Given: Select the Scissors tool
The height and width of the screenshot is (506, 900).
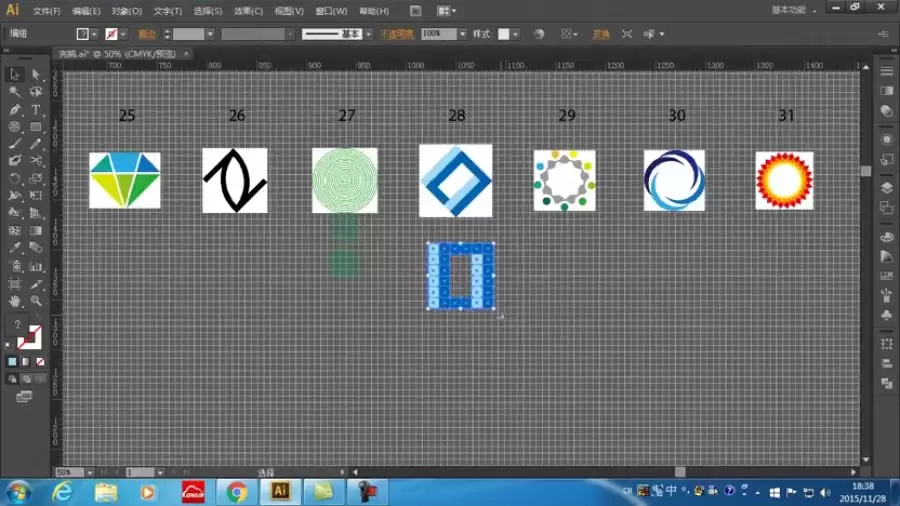Looking at the screenshot, I should click(36, 161).
